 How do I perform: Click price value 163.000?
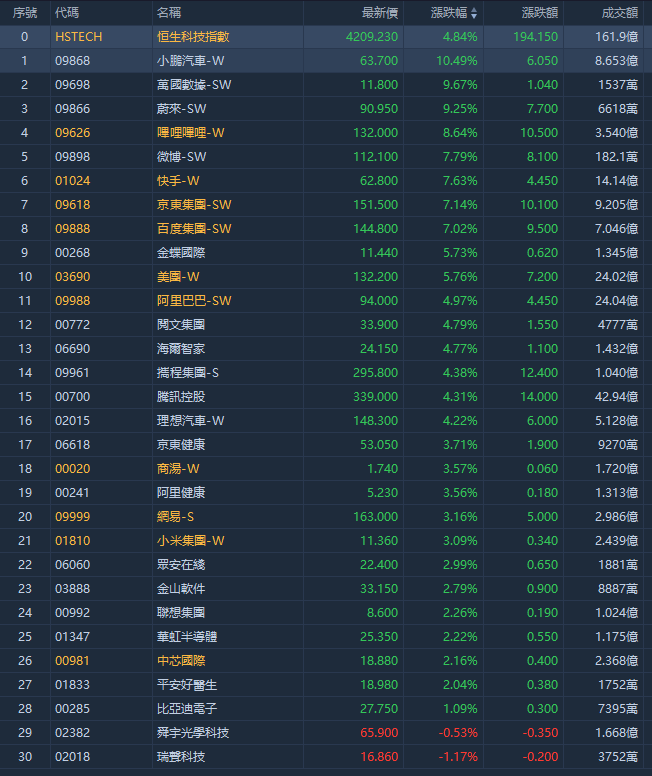[375, 517]
